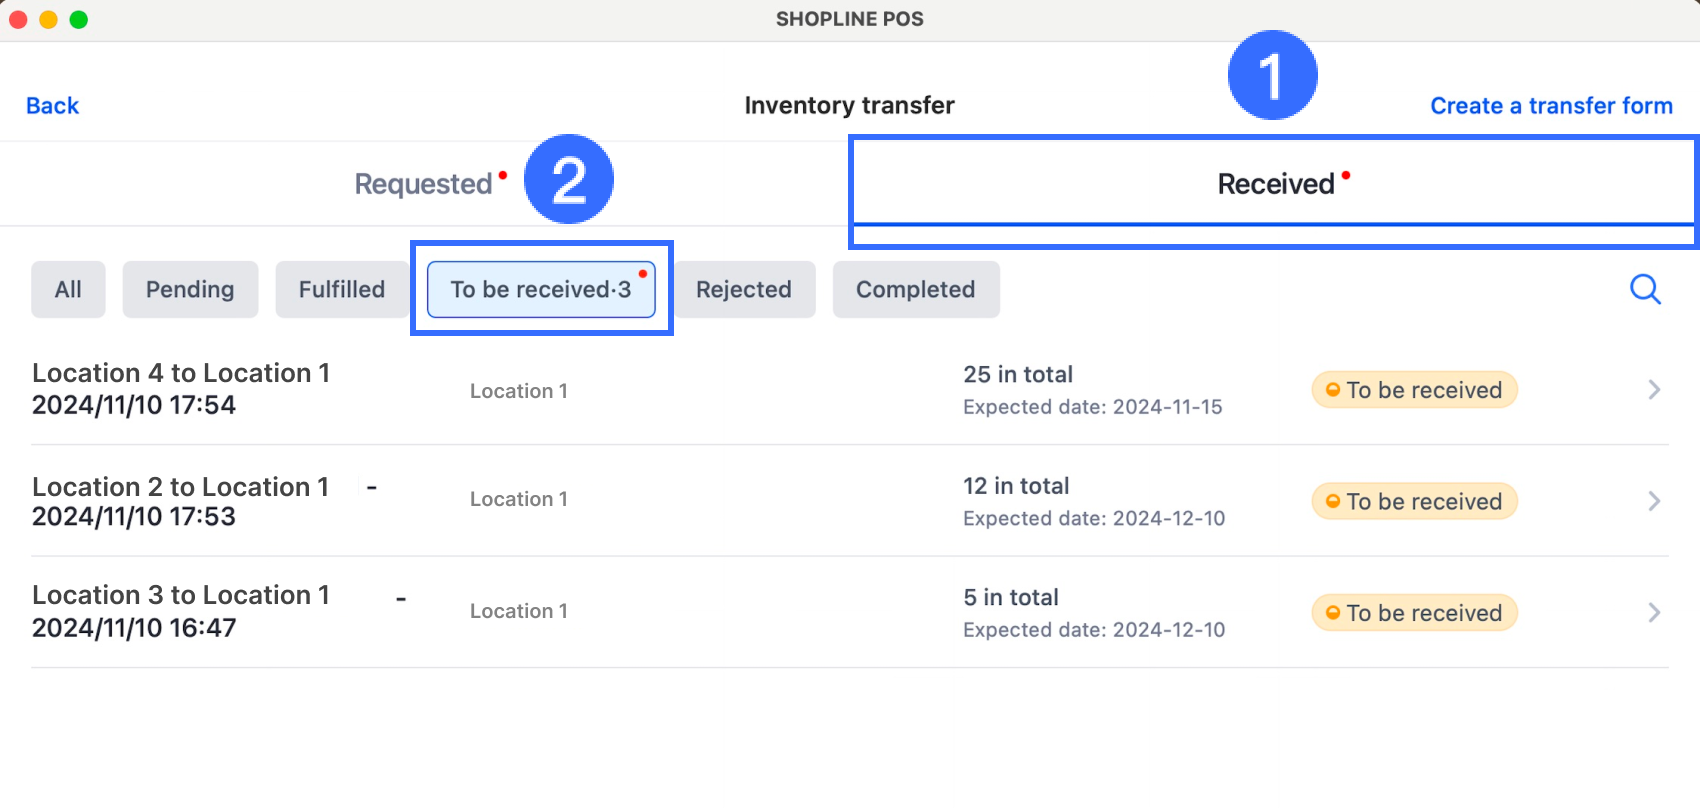Close the SHOPLINE POS window
Image resolution: width=1700 pixels, height=808 pixels.
18,20
